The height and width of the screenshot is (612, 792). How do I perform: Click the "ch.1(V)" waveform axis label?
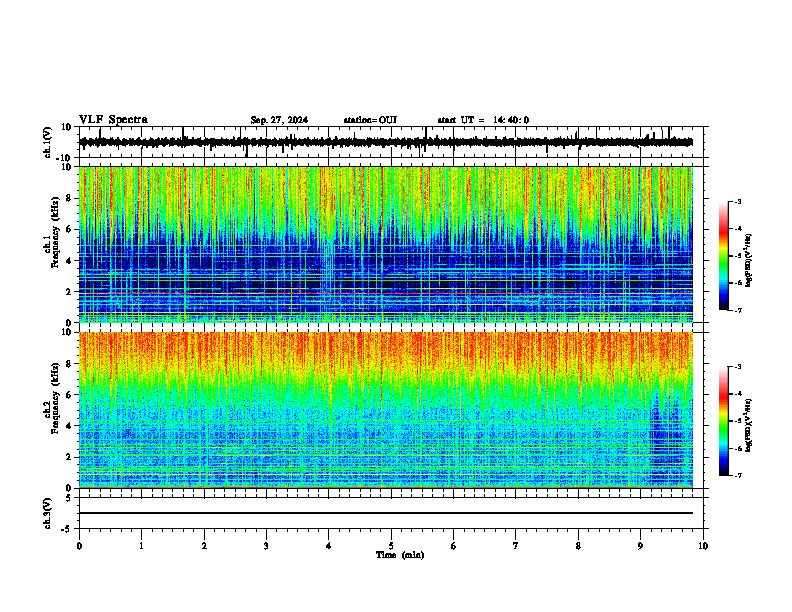[48, 142]
